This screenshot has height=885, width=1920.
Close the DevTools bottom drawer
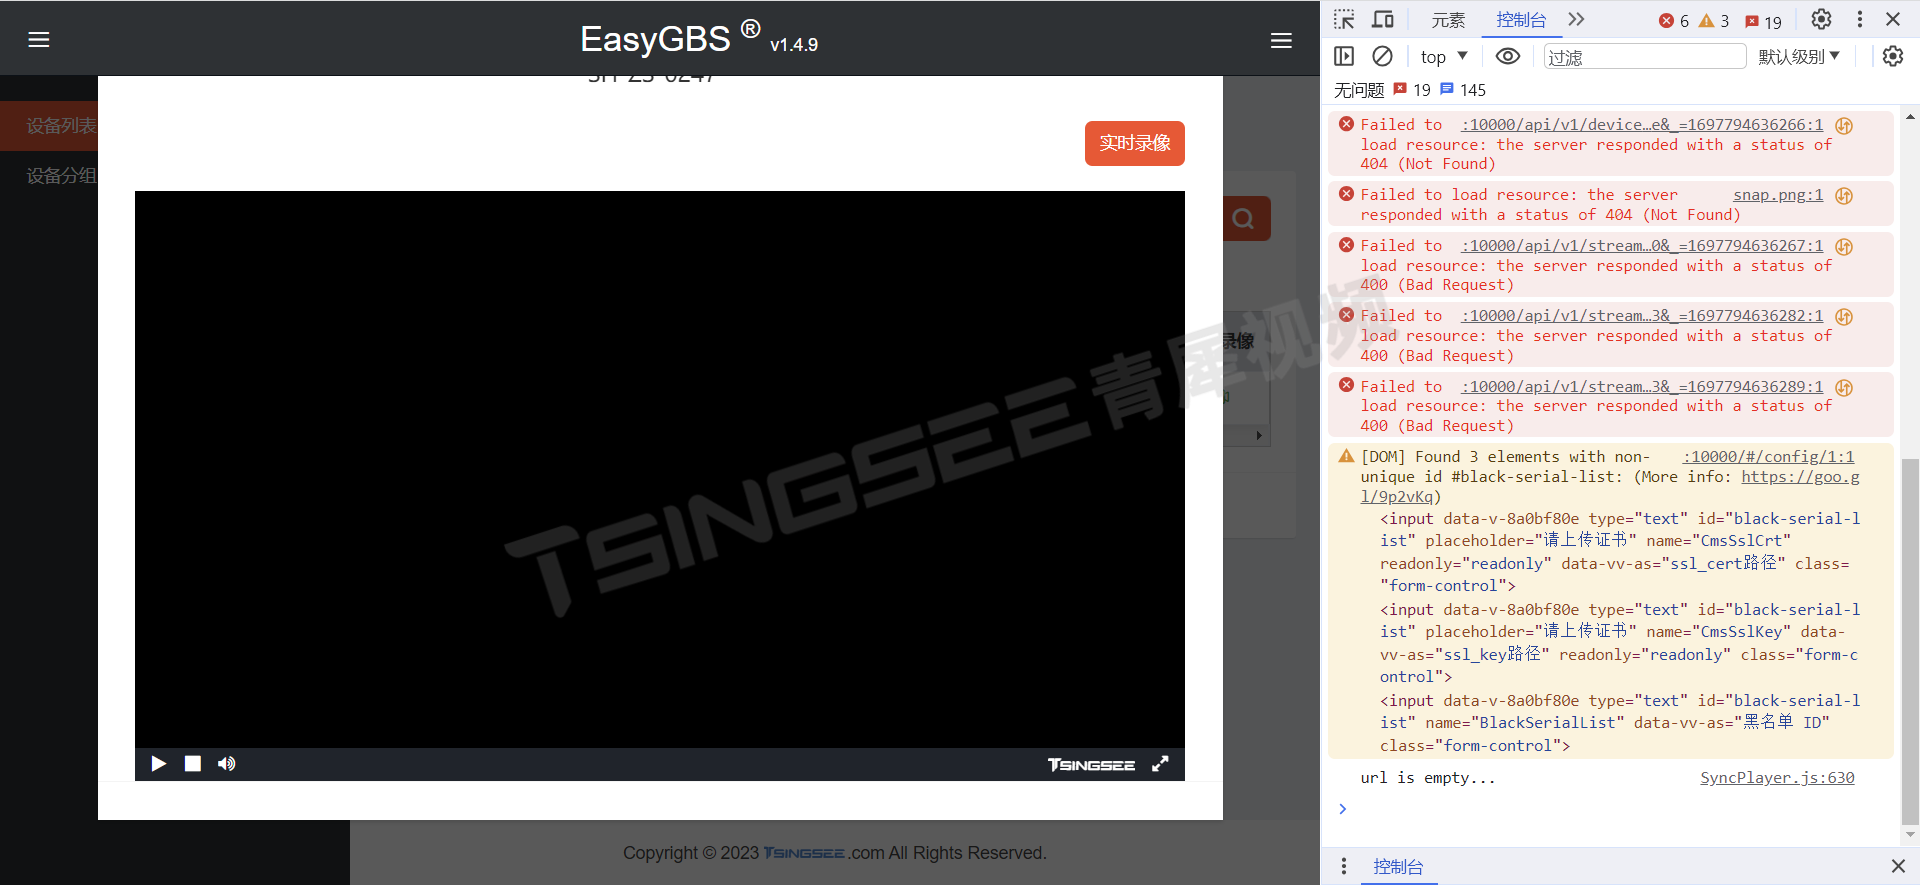(1898, 866)
